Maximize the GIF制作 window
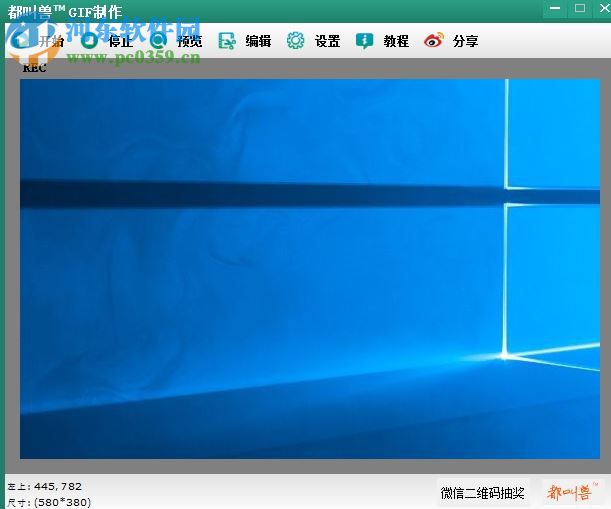Screen dimensions: 611x509 pyautogui.click(x=580, y=8)
